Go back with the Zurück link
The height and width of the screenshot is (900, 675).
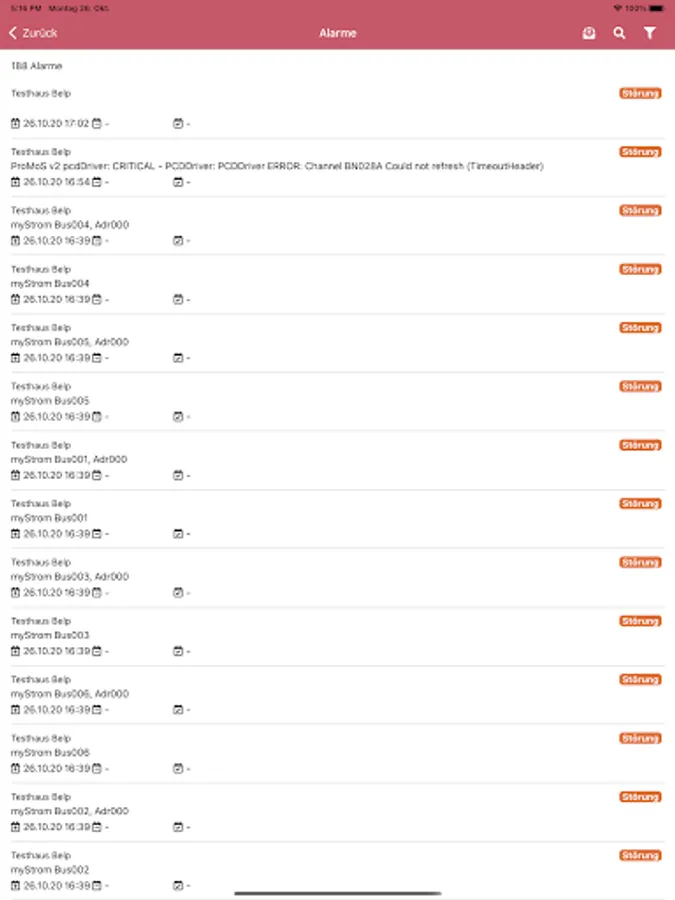[40, 33]
